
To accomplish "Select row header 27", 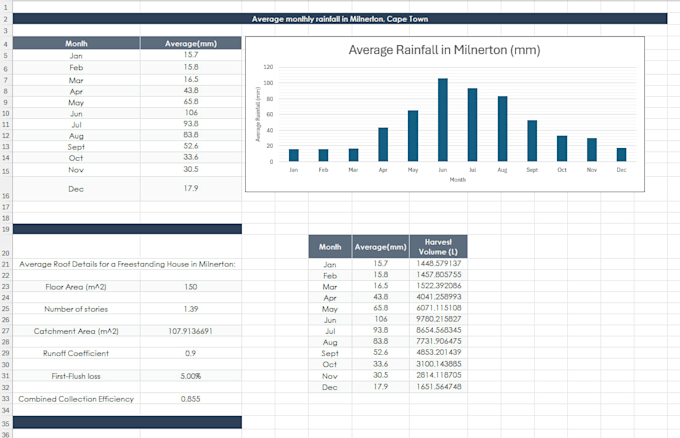I will pos(6,331).
